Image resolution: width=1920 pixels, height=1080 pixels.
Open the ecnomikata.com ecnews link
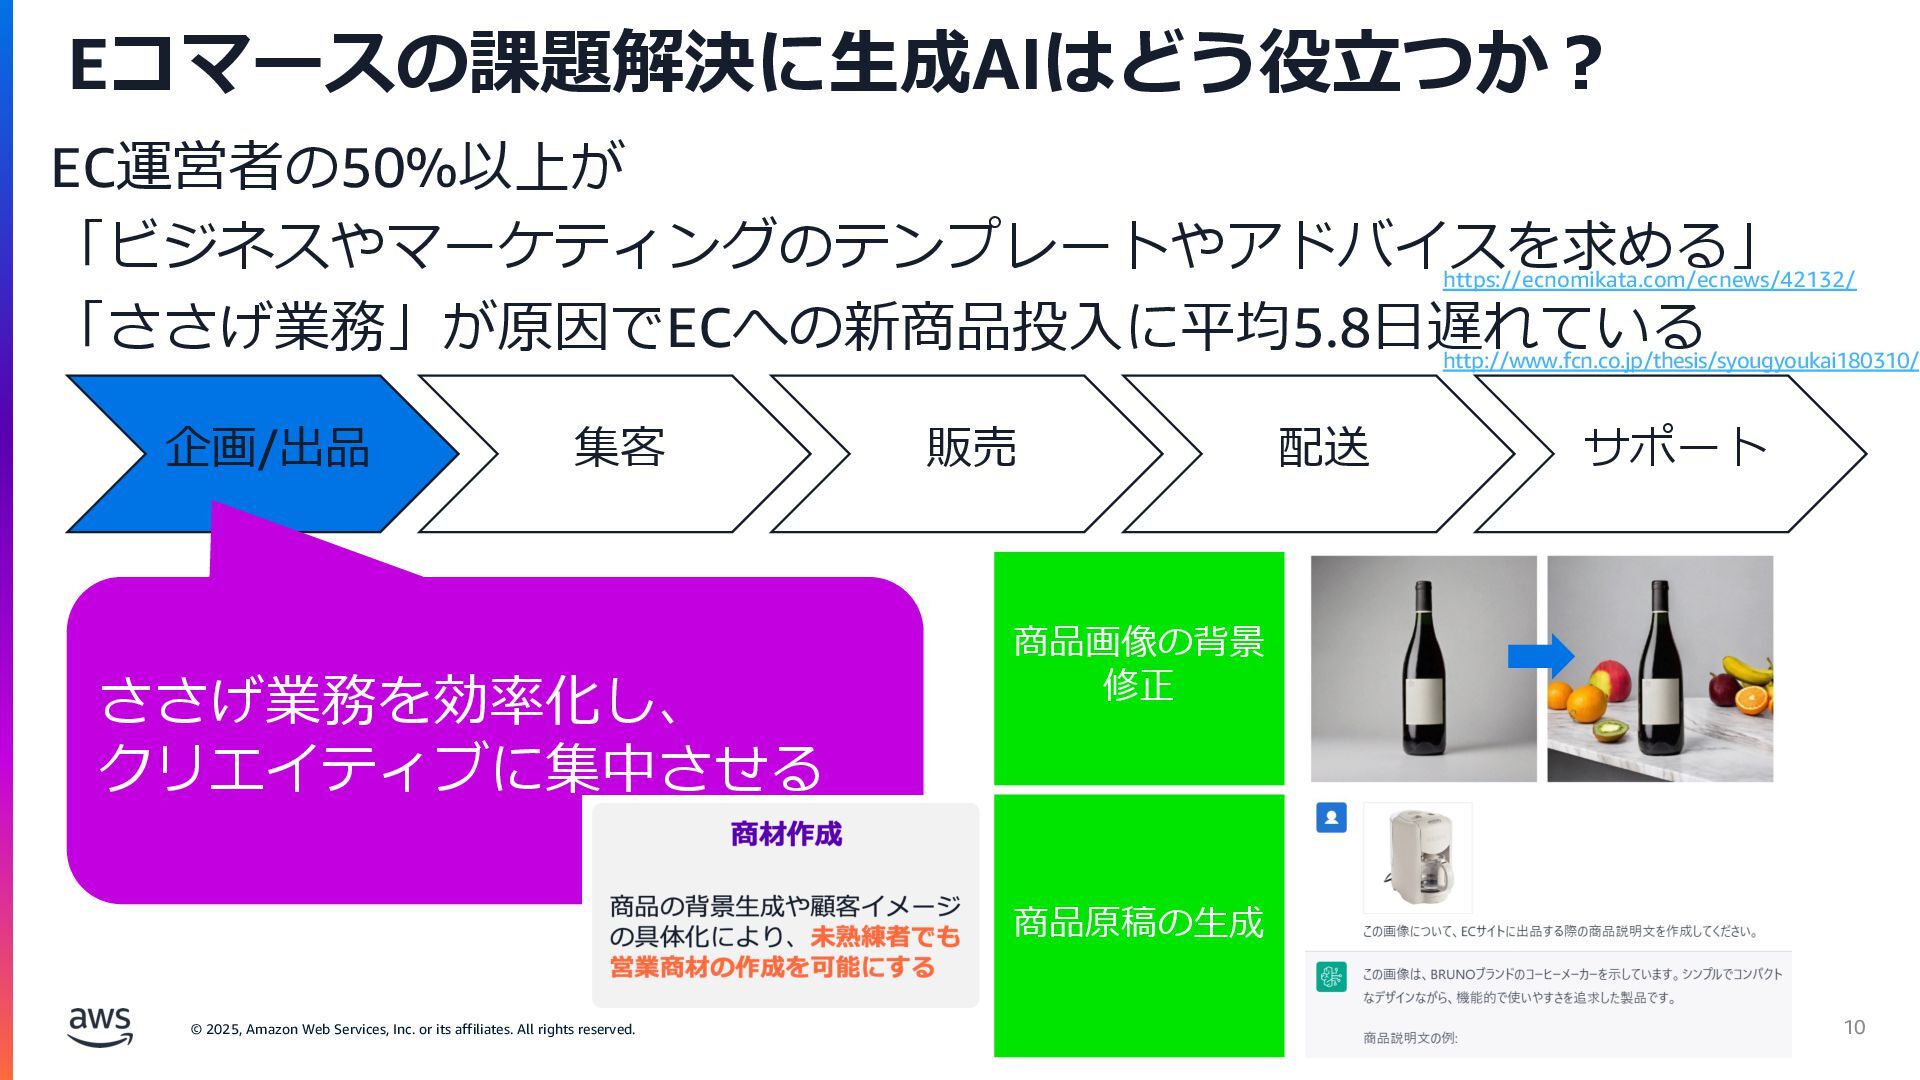click(x=1649, y=280)
